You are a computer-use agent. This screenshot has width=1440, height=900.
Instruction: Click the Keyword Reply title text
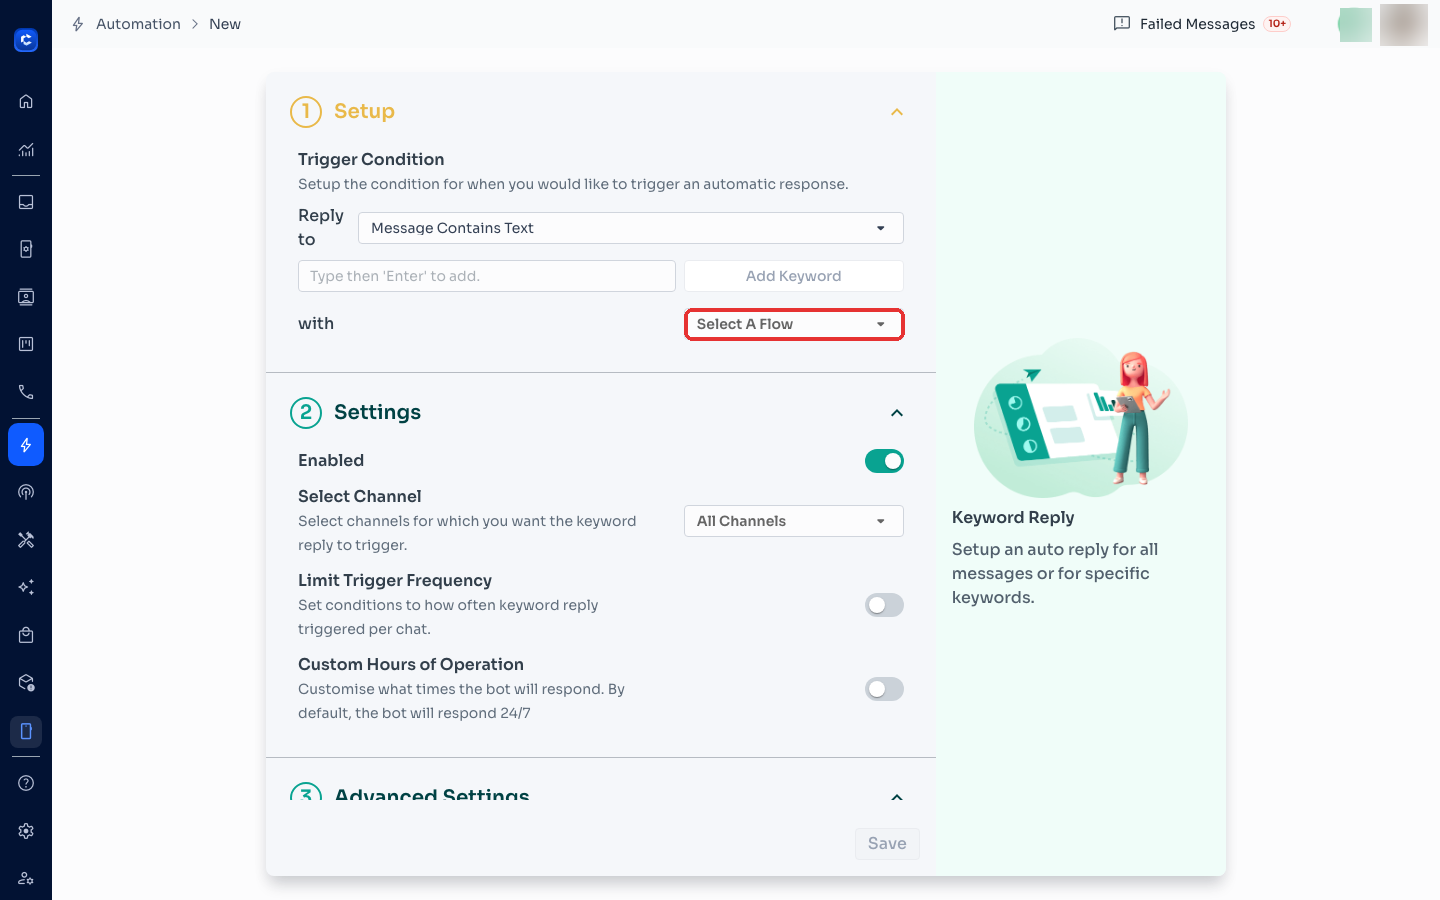1013,517
